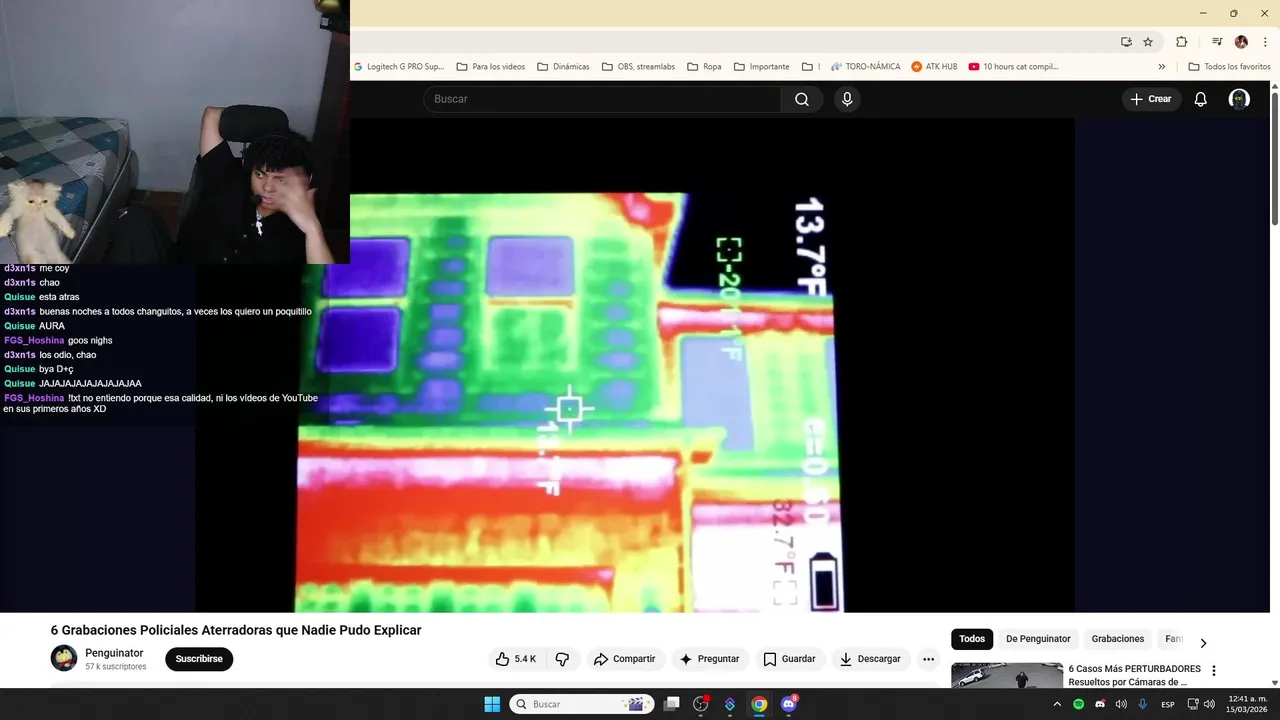
Task: Click the Windows taskbar Buscar search box
Action: [582, 704]
